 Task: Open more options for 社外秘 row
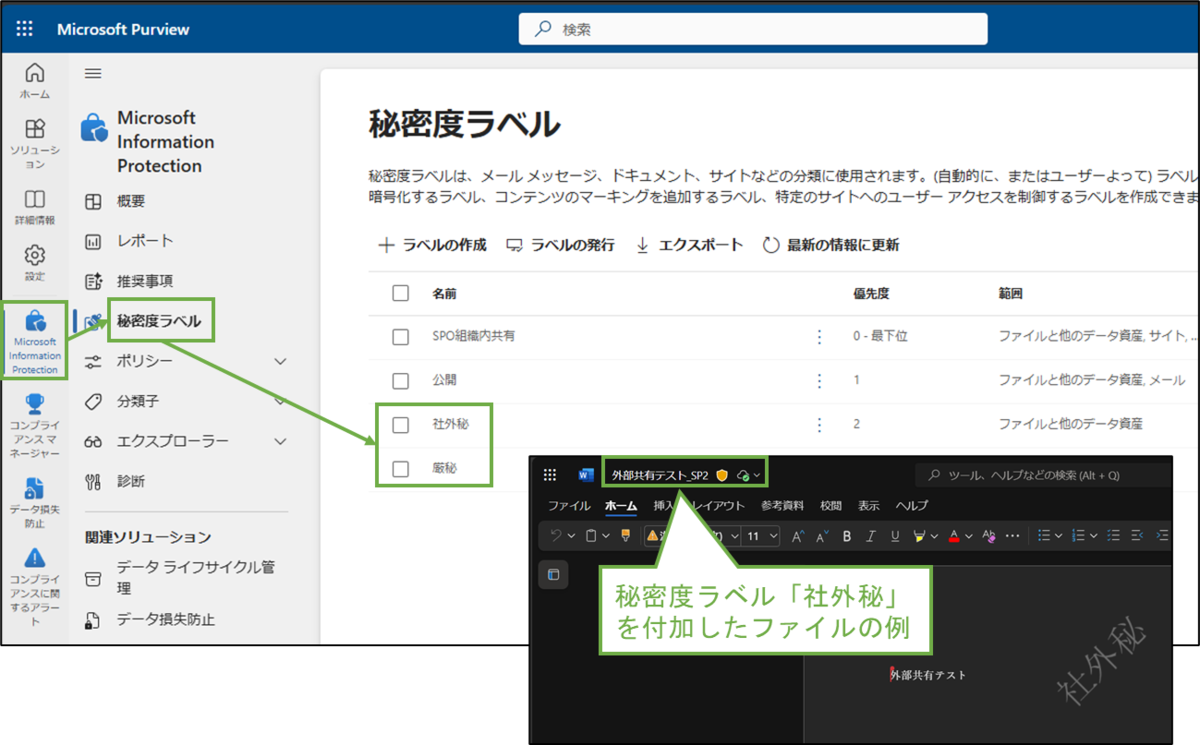point(820,425)
